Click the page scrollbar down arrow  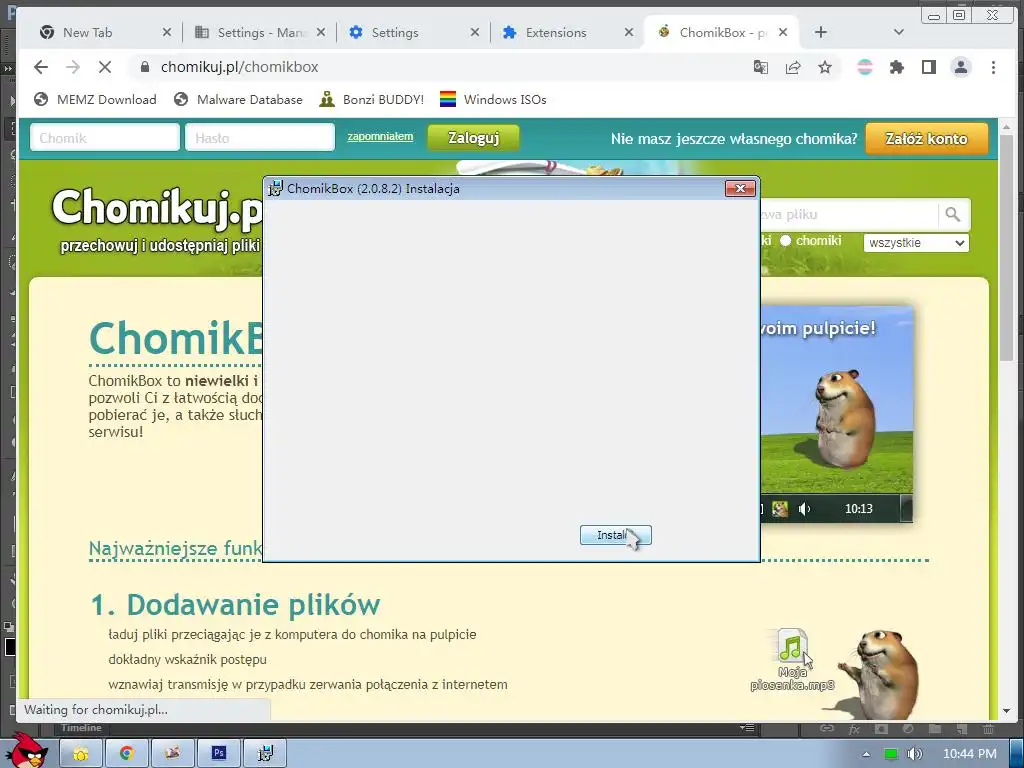(x=1006, y=711)
